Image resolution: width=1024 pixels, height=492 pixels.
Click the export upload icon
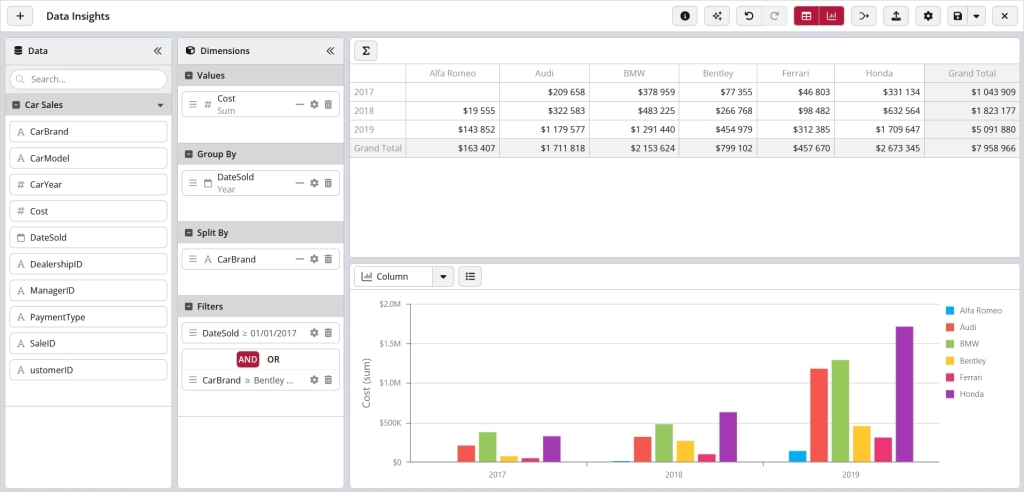click(896, 16)
